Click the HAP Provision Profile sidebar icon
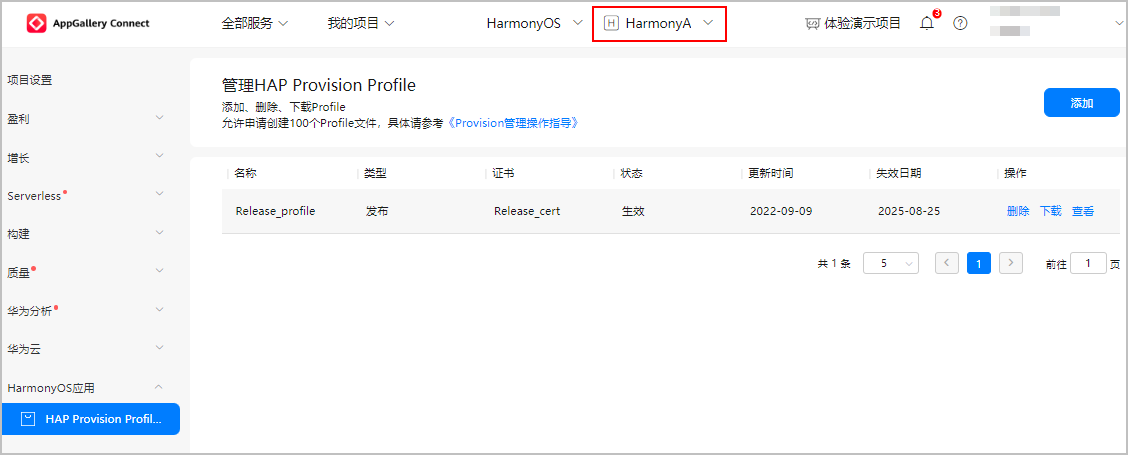Screen dimensions: 1128x455 [28, 419]
